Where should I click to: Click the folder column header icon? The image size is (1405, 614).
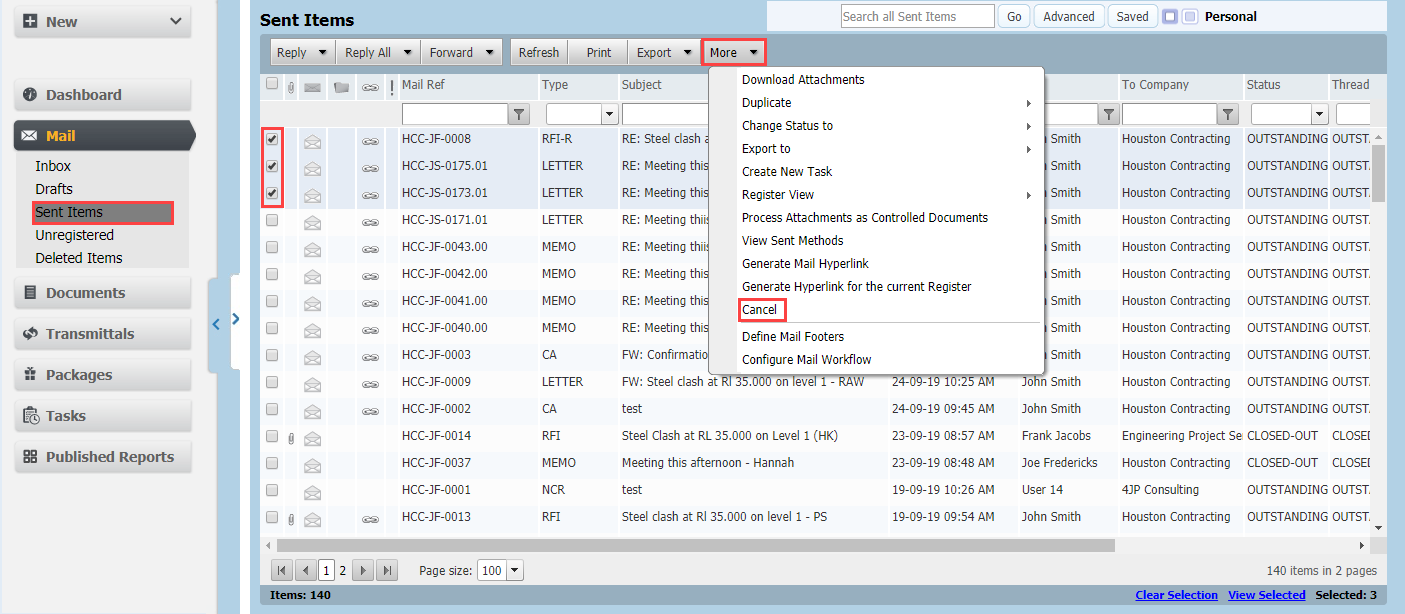[x=341, y=87]
